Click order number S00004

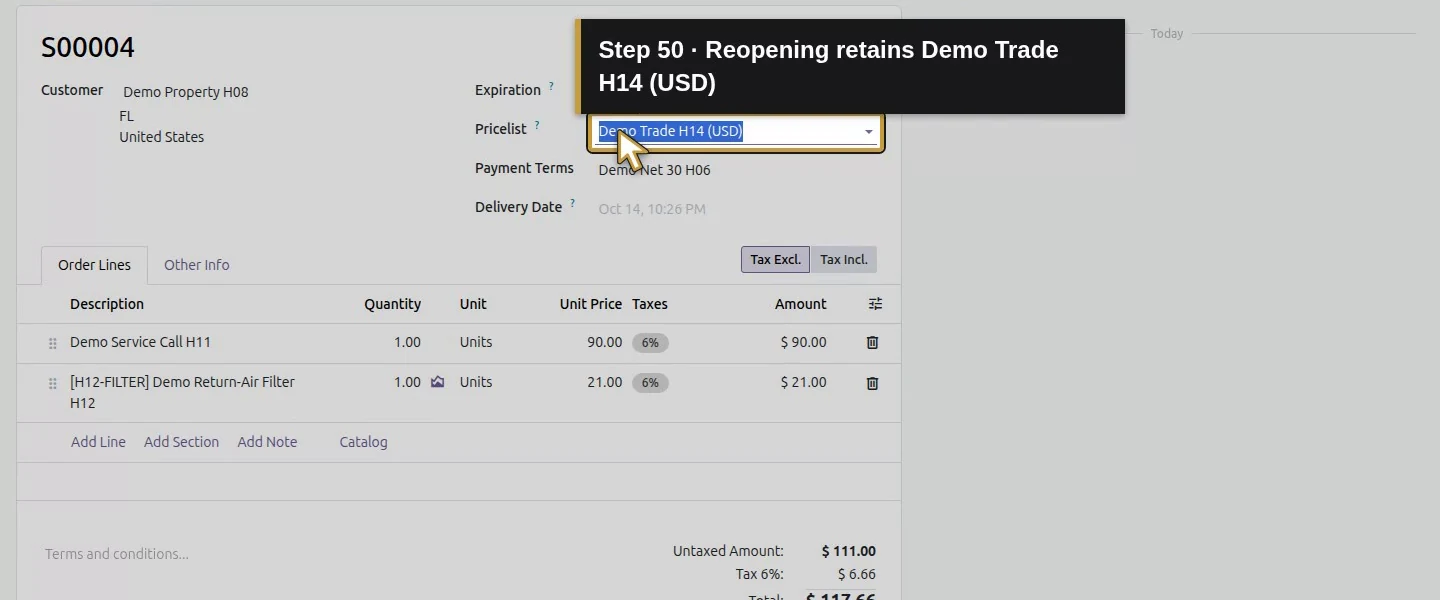pos(88,47)
